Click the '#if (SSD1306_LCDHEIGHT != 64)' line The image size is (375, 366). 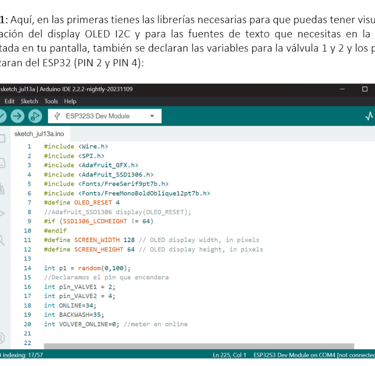click(x=99, y=221)
